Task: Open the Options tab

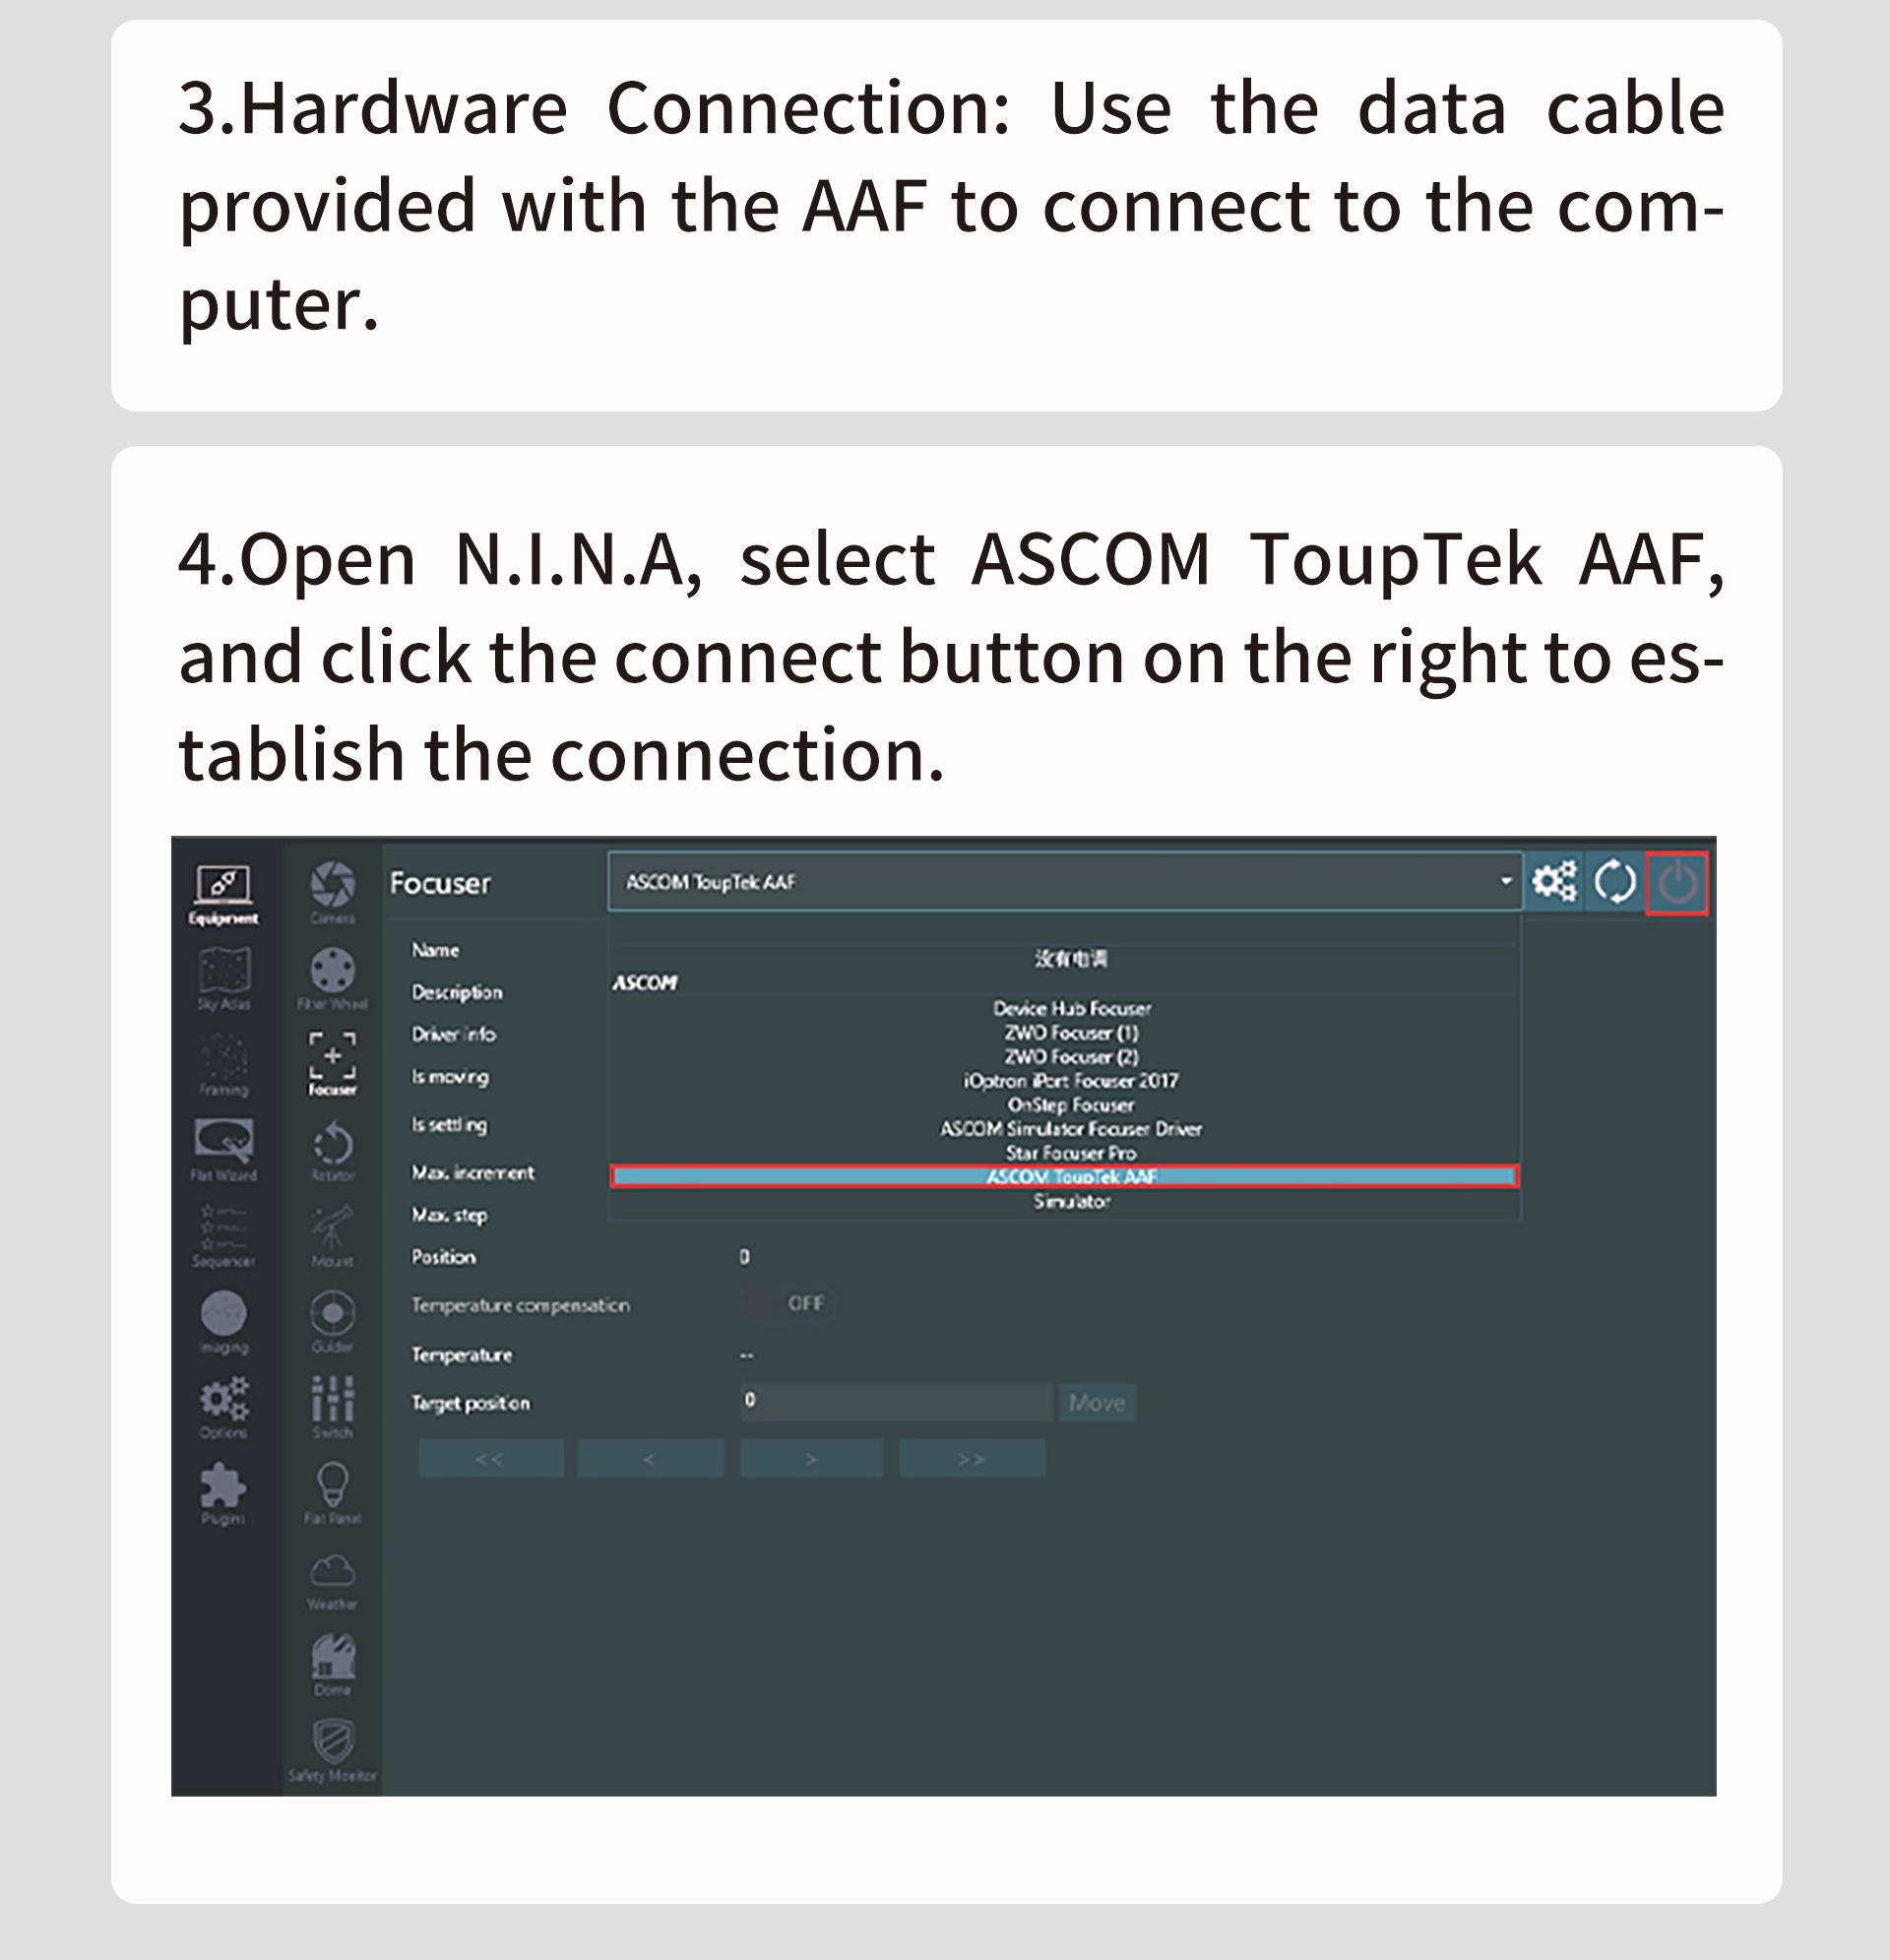Action: point(224,1406)
